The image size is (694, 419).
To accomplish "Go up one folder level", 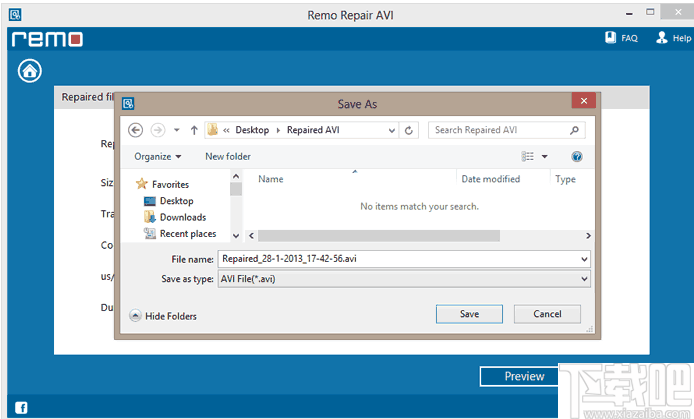I will 194,130.
